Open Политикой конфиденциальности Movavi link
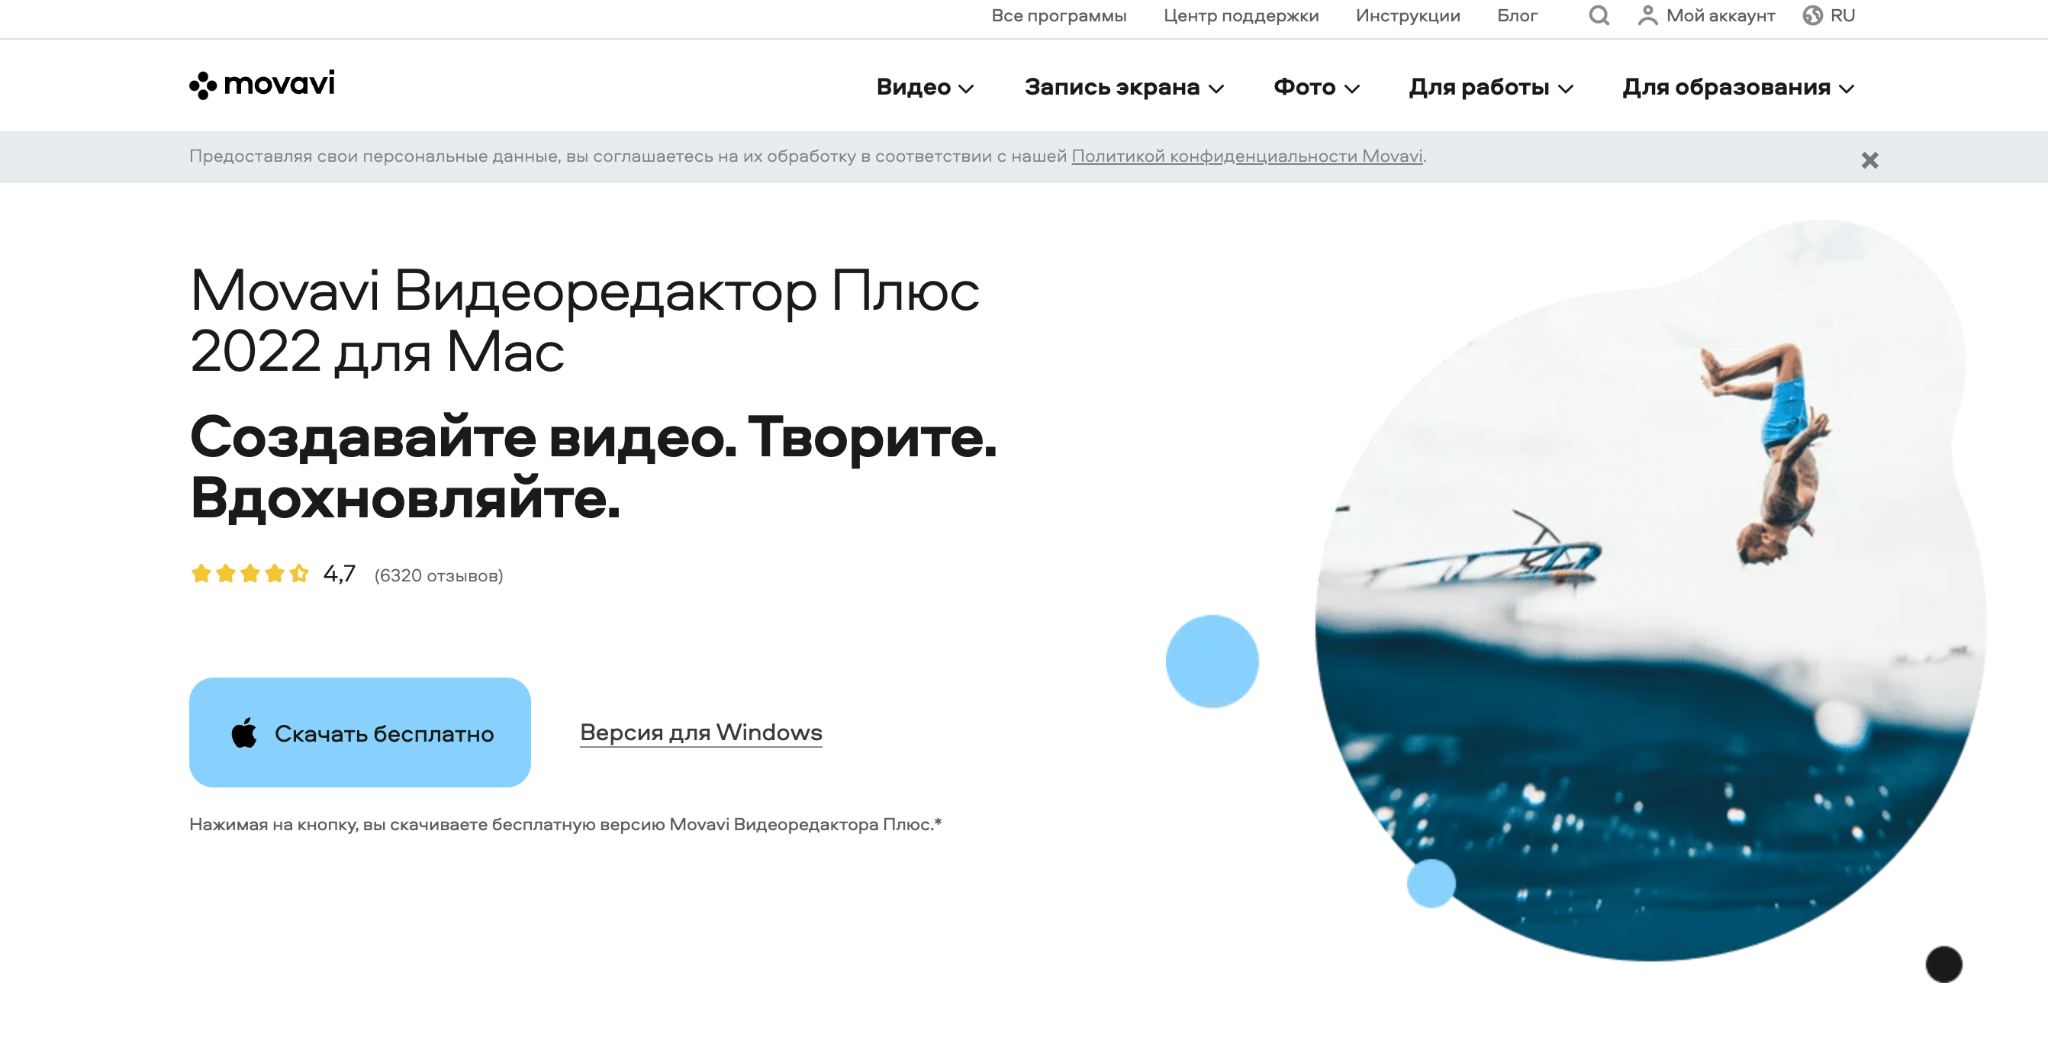2048x1041 pixels. [1247, 156]
